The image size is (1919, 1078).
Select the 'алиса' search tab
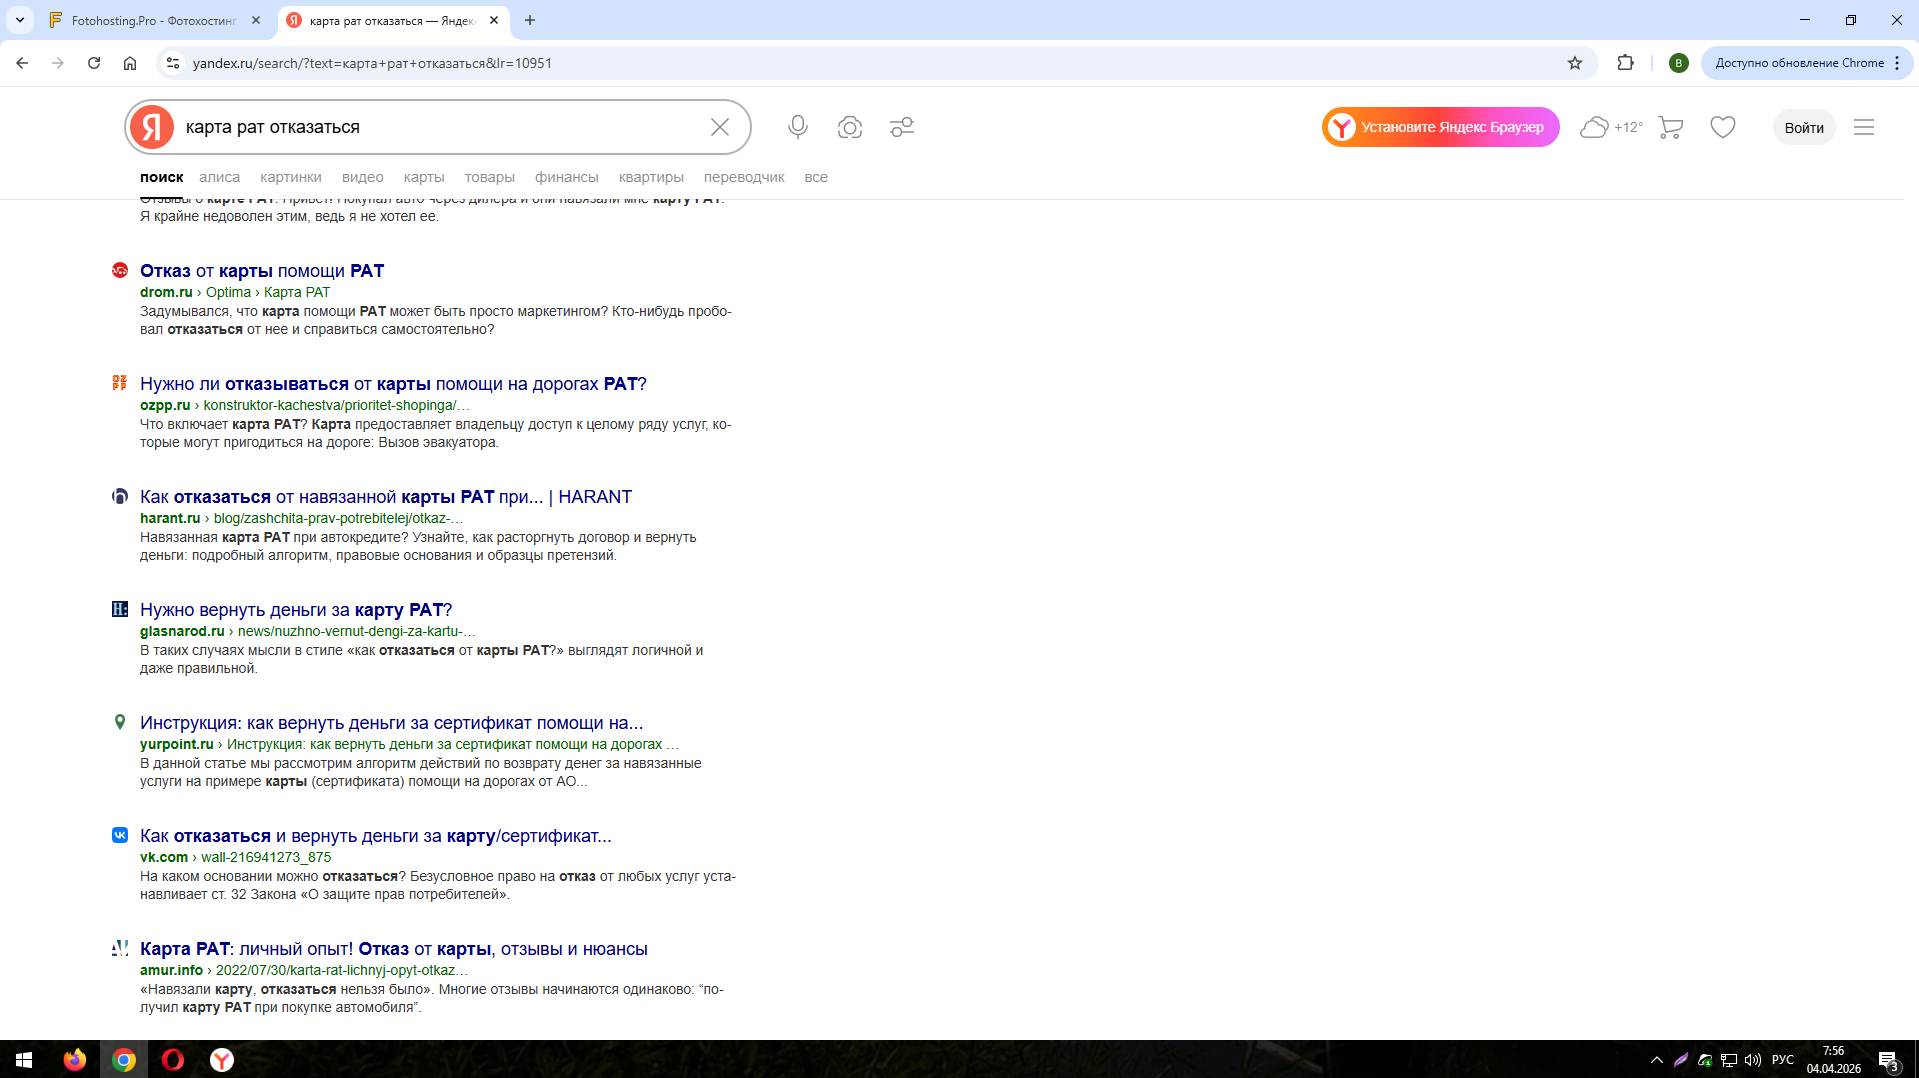click(x=219, y=177)
